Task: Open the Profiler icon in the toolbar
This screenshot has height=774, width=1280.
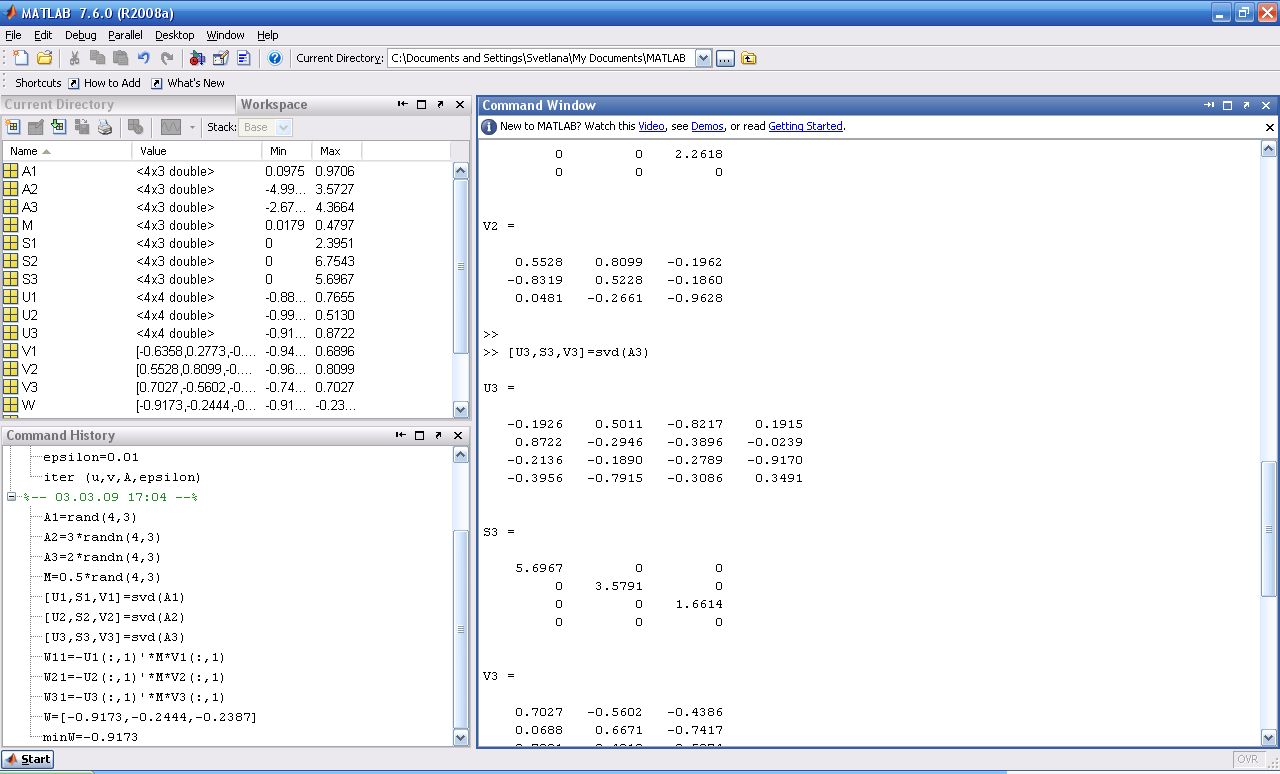Action: 243,58
